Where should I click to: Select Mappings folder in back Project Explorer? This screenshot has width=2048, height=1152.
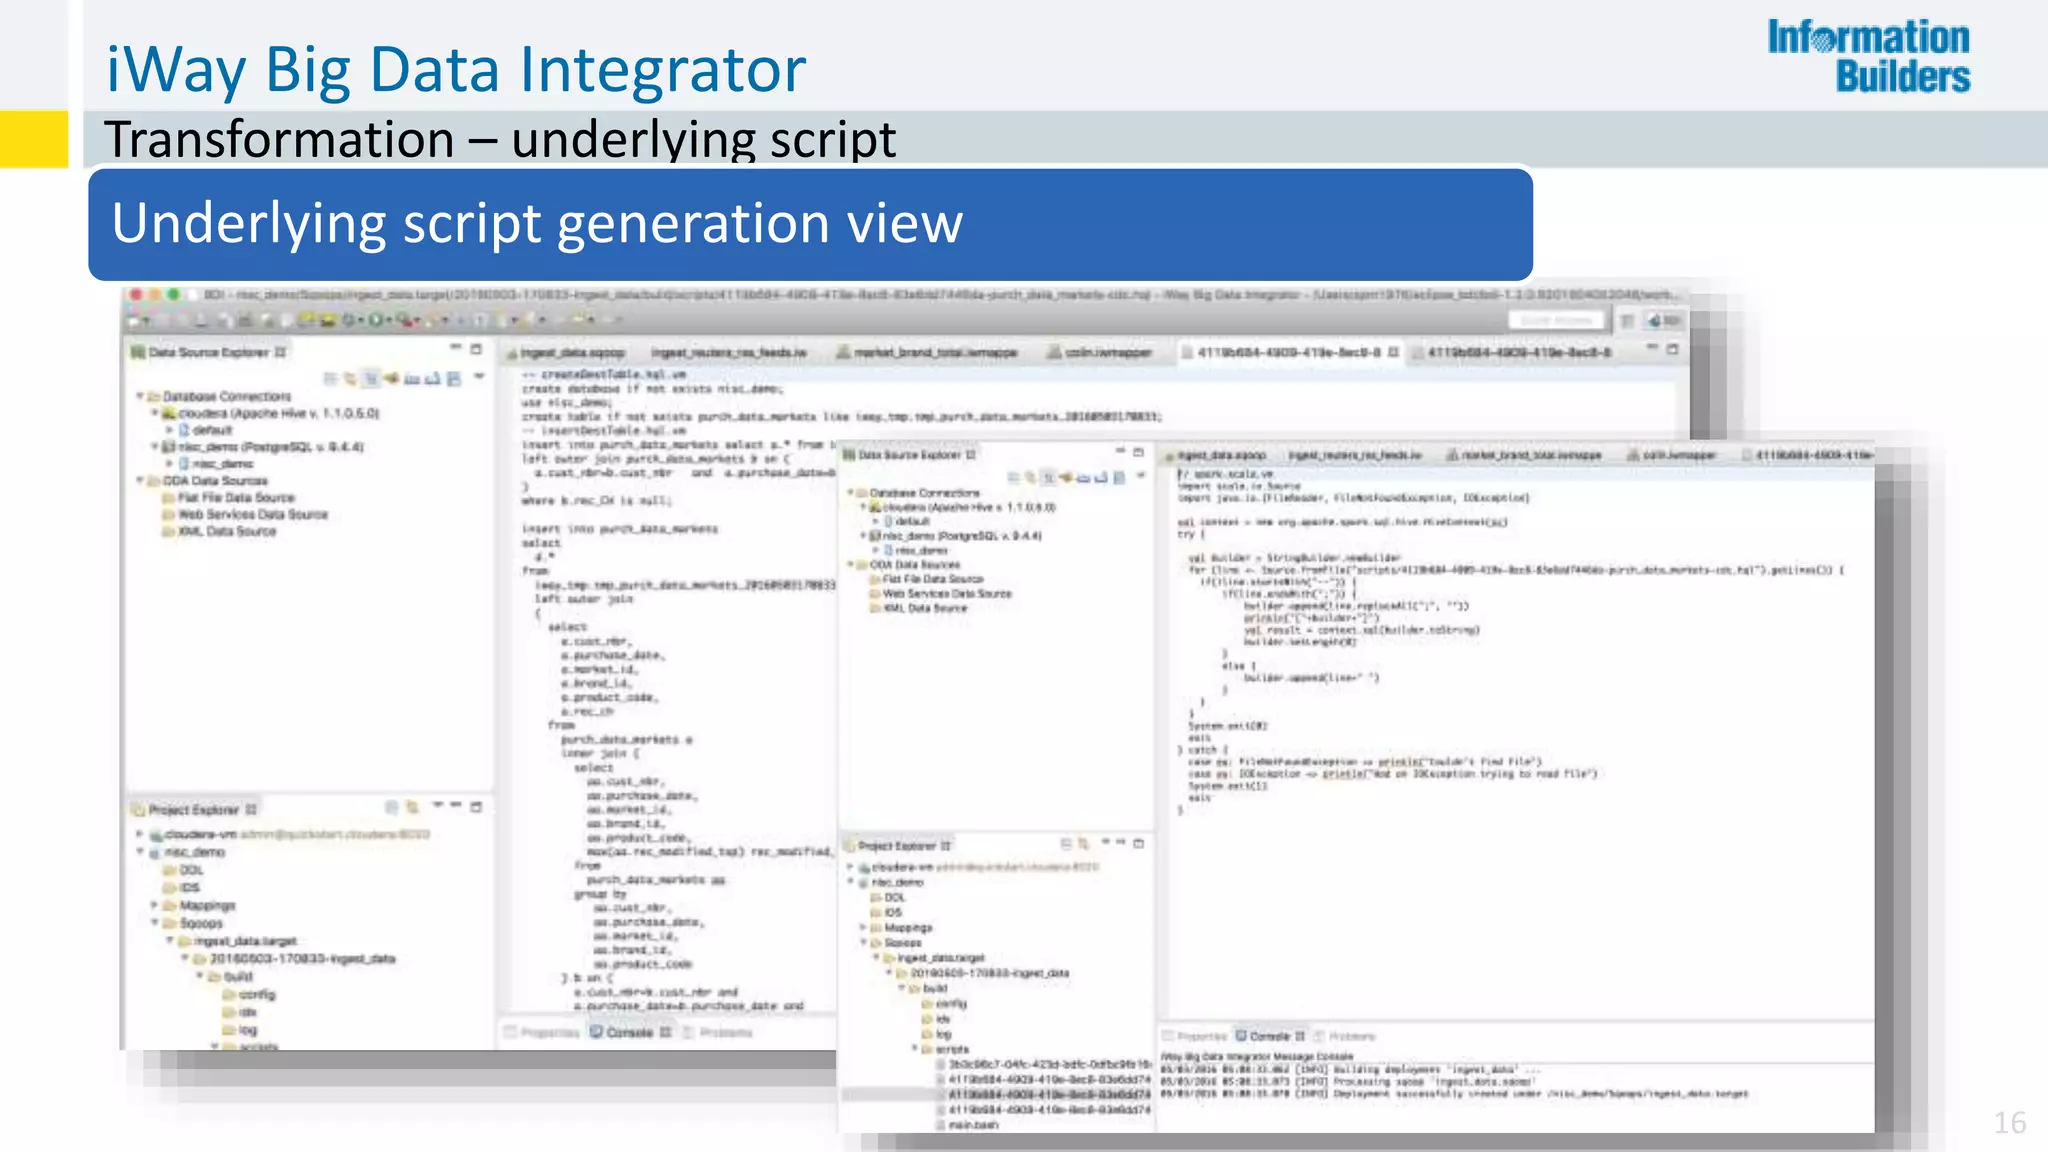point(200,905)
